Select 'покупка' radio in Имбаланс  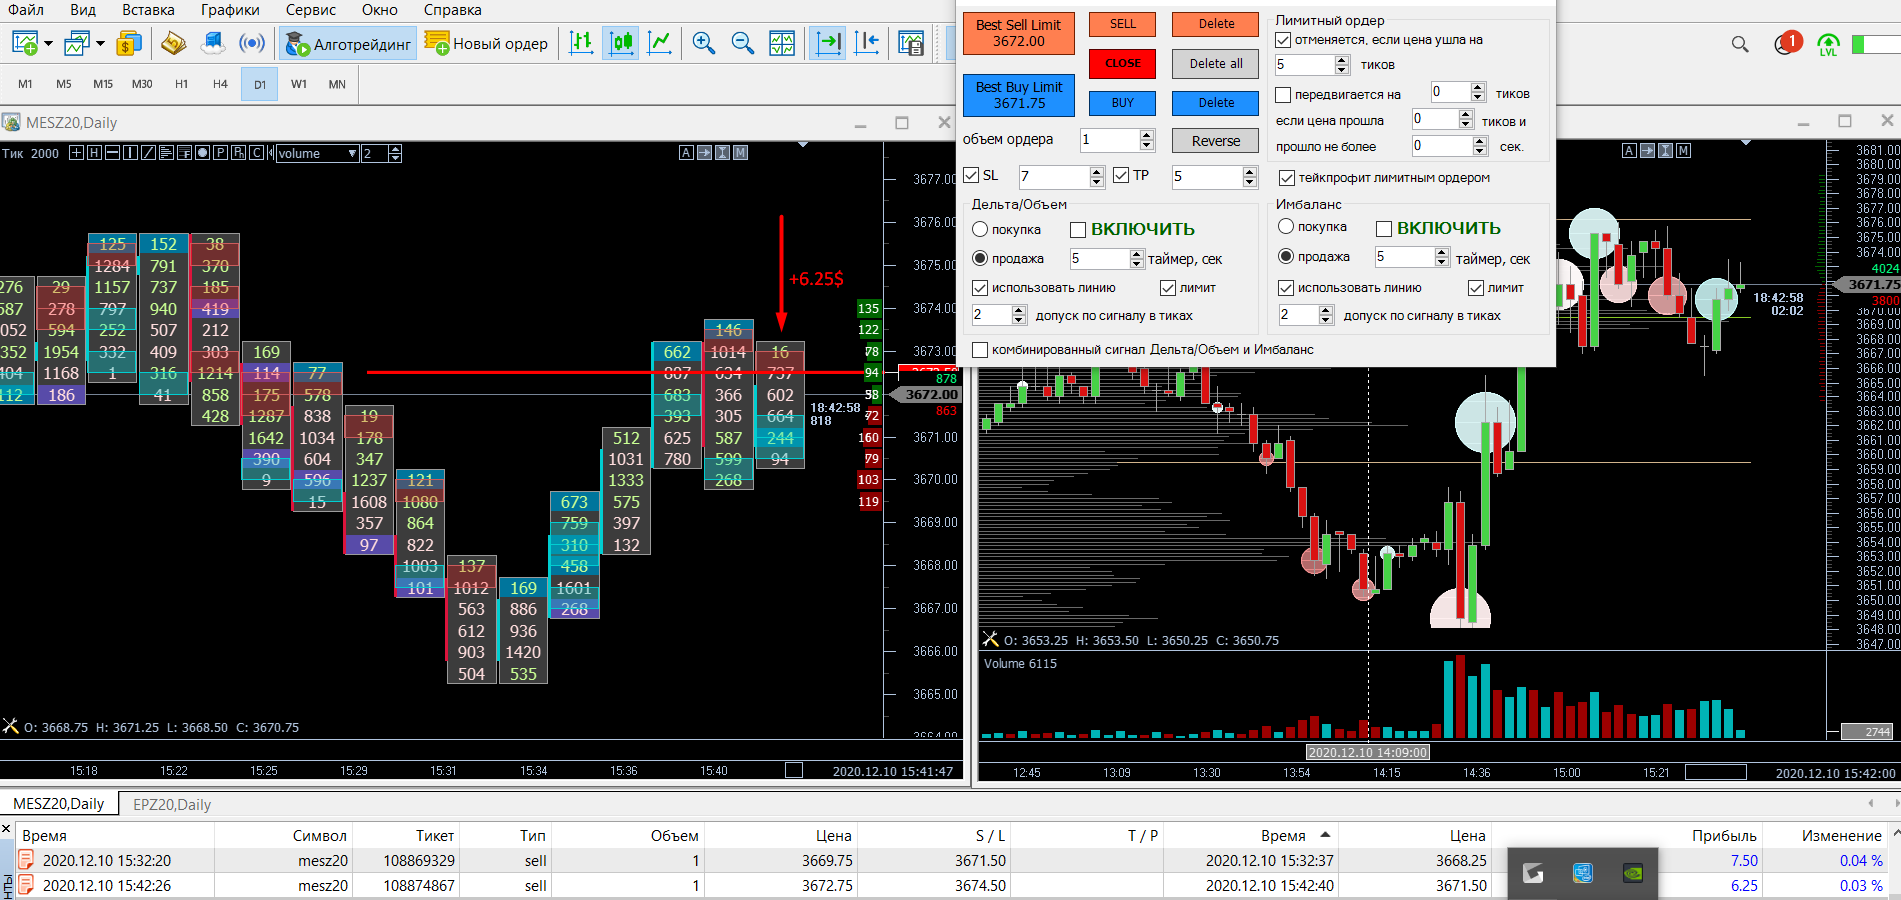click(x=1286, y=227)
